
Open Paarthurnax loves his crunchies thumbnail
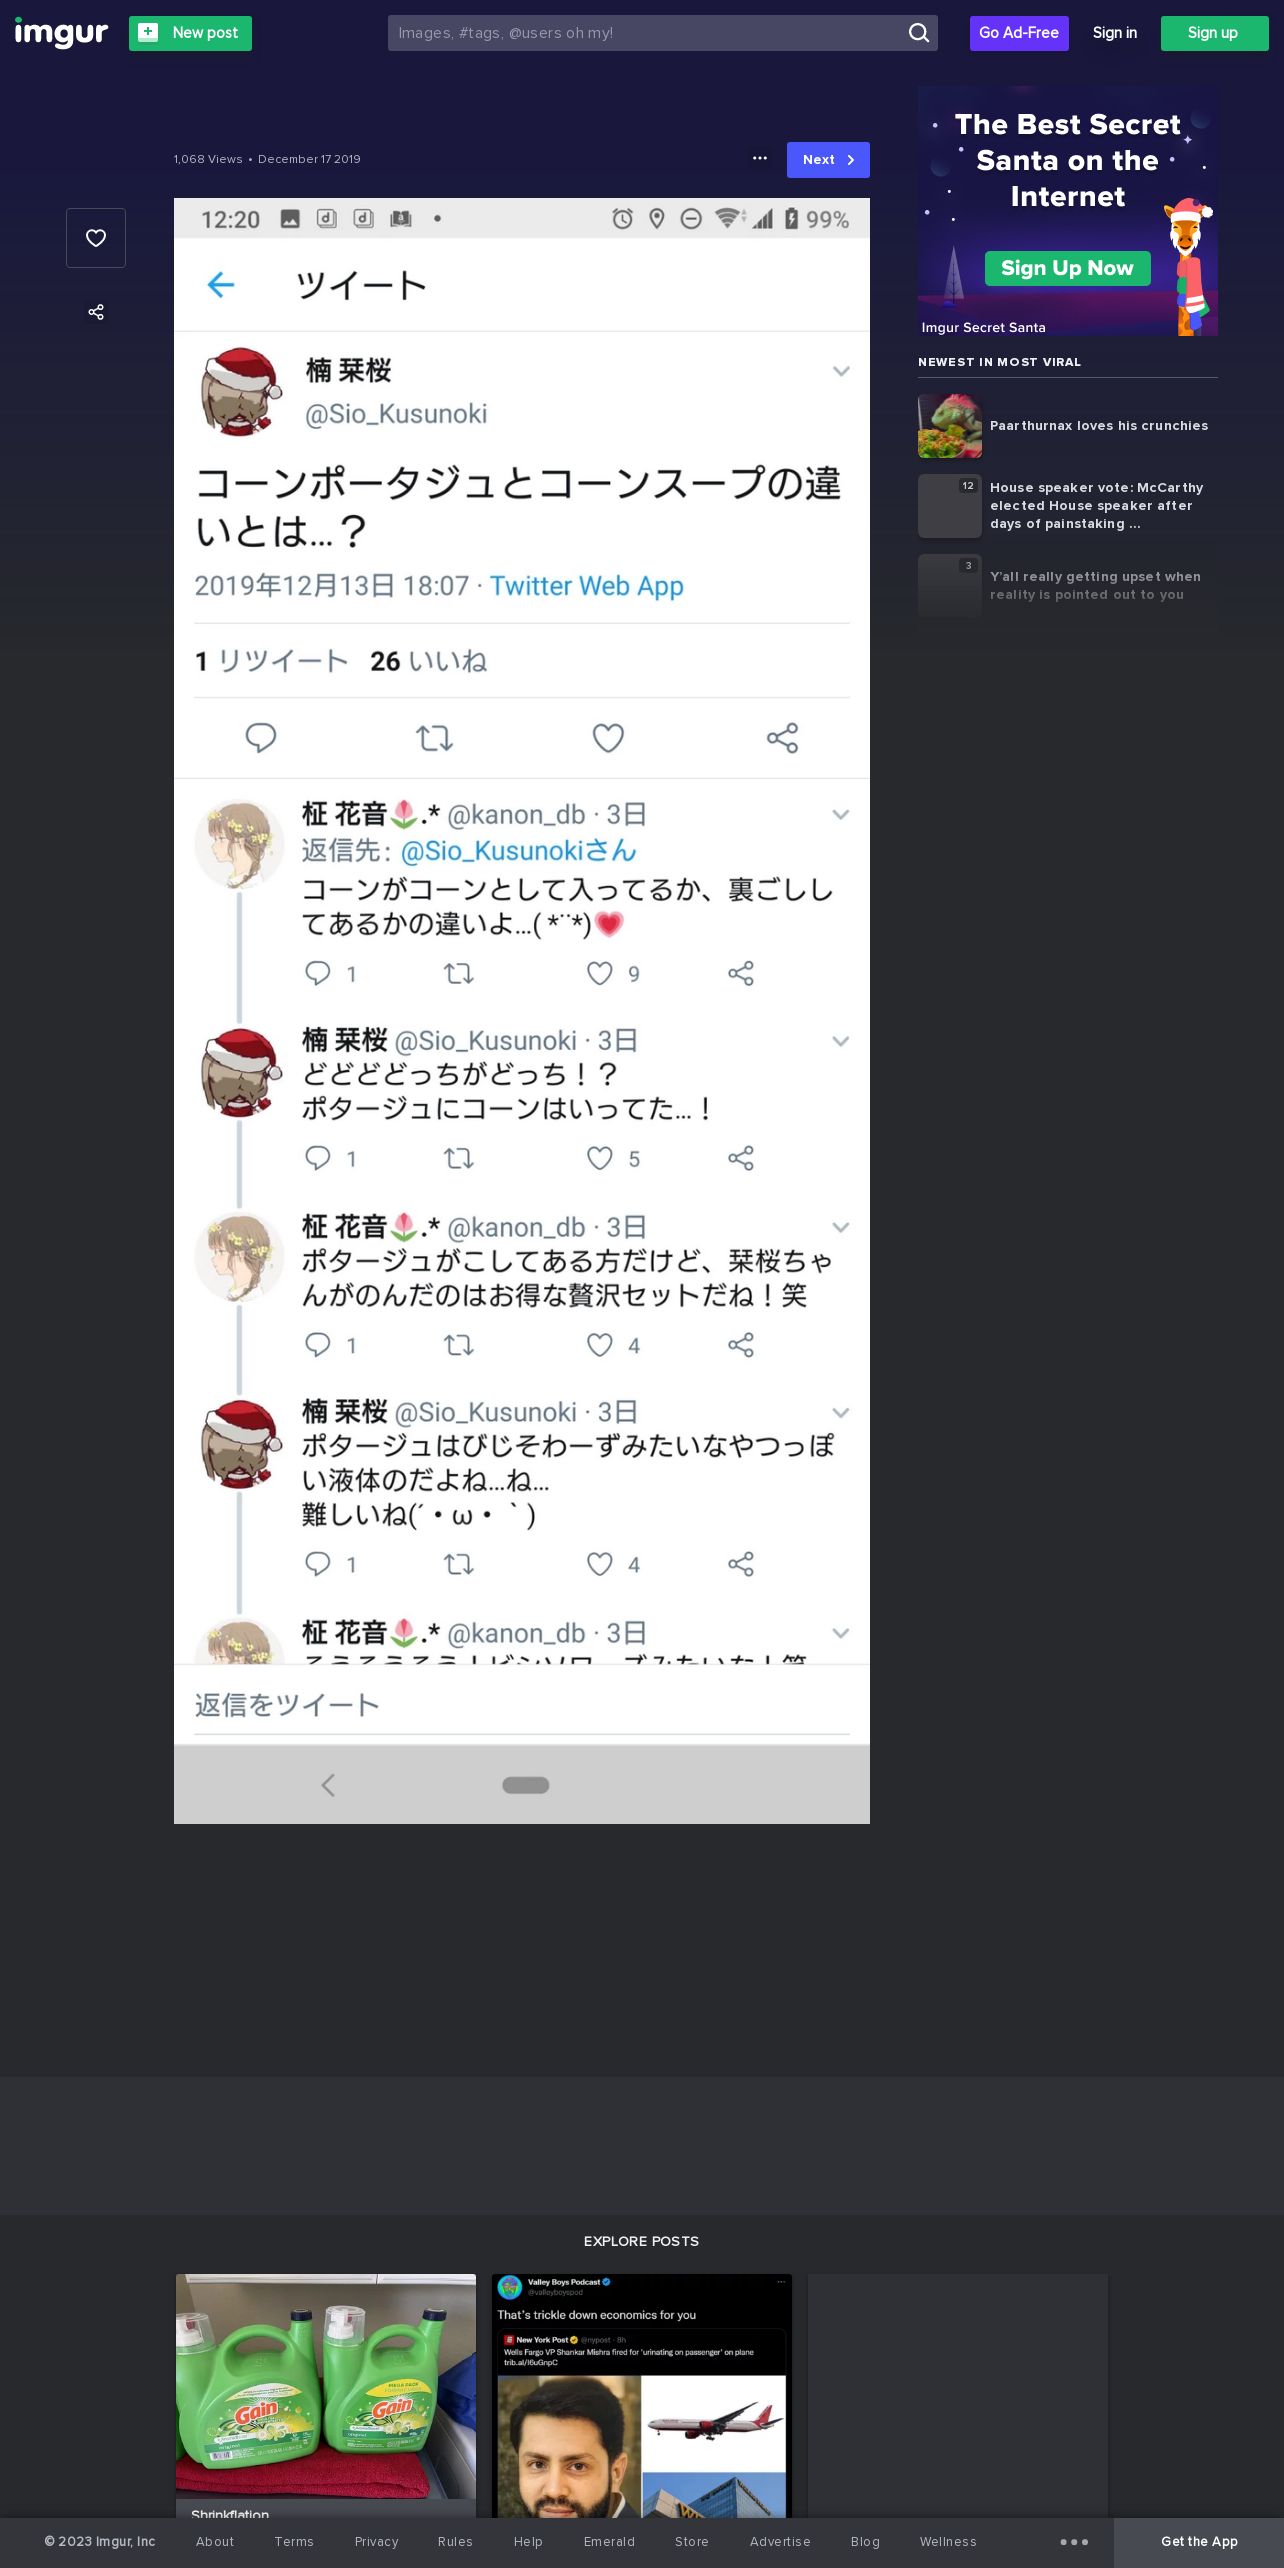(950, 426)
